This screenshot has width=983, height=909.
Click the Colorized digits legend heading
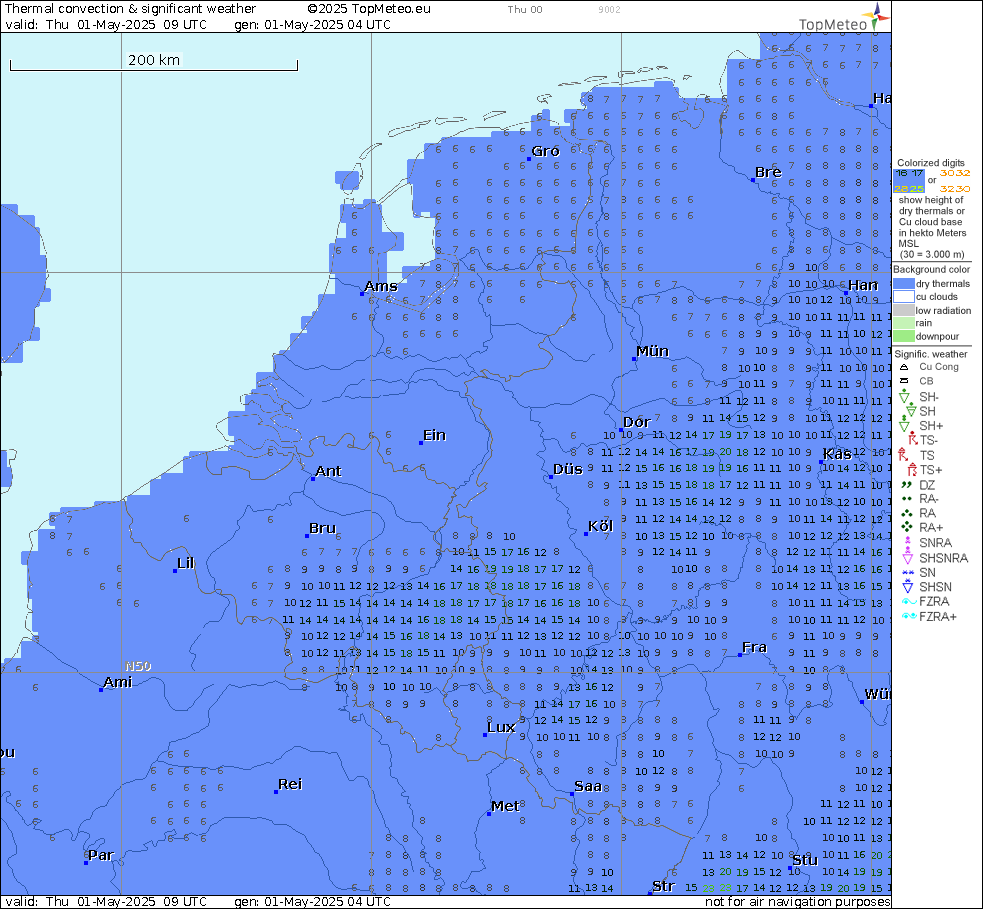[x=930, y=163]
